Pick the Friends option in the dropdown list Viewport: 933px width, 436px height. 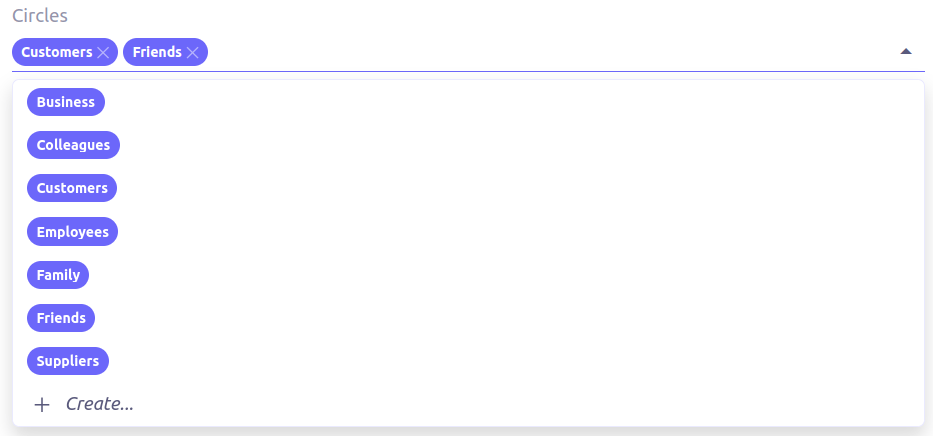click(x=61, y=318)
